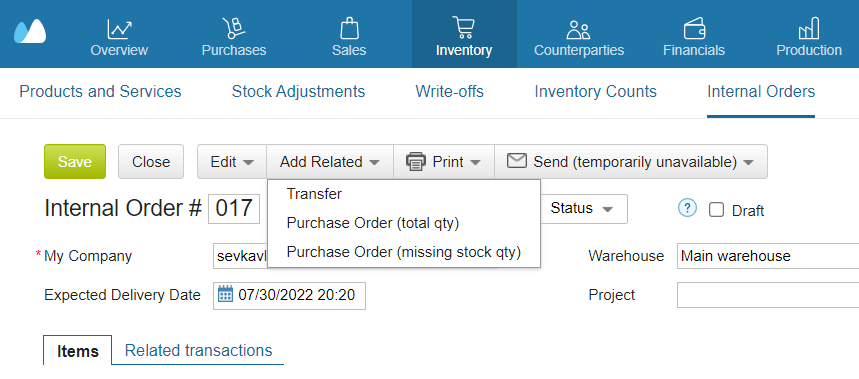This screenshot has width=859, height=379.
Task: Click the Close button
Action: click(x=151, y=162)
